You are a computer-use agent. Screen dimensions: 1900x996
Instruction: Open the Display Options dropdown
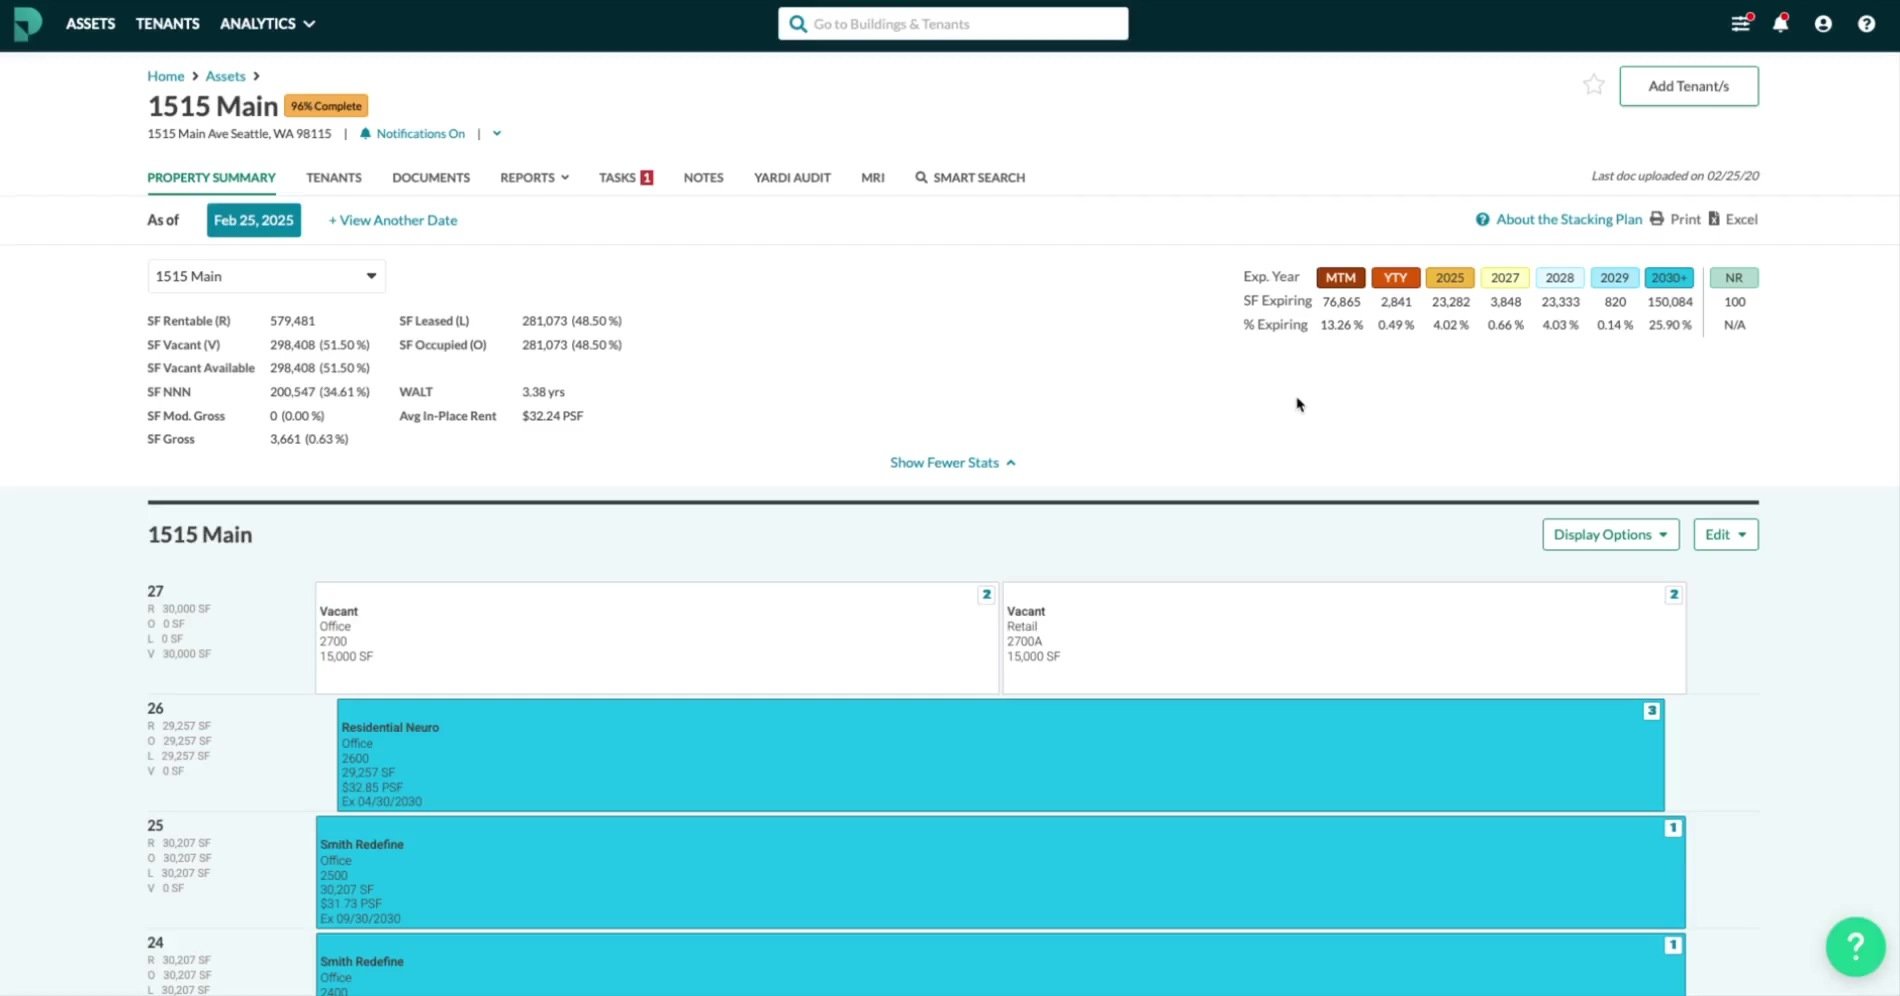(1610, 535)
